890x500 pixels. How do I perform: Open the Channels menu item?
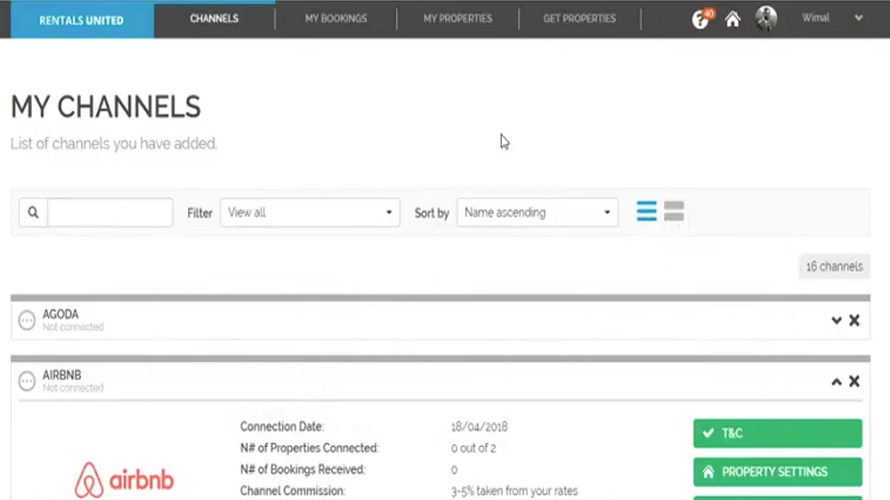[x=214, y=19]
